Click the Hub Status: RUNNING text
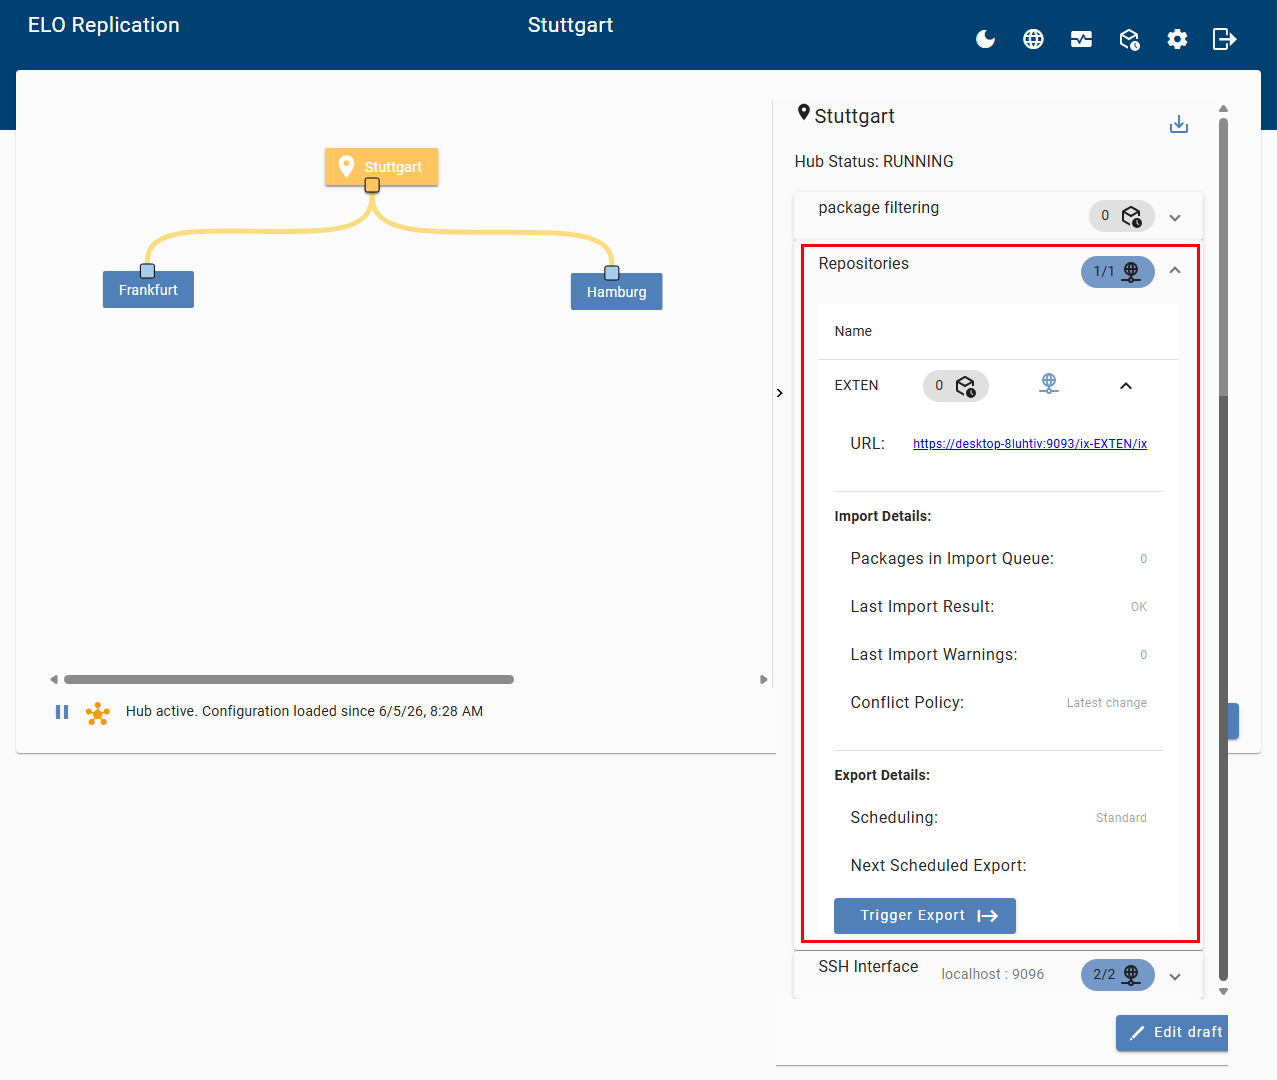 click(x=874, y=161)
